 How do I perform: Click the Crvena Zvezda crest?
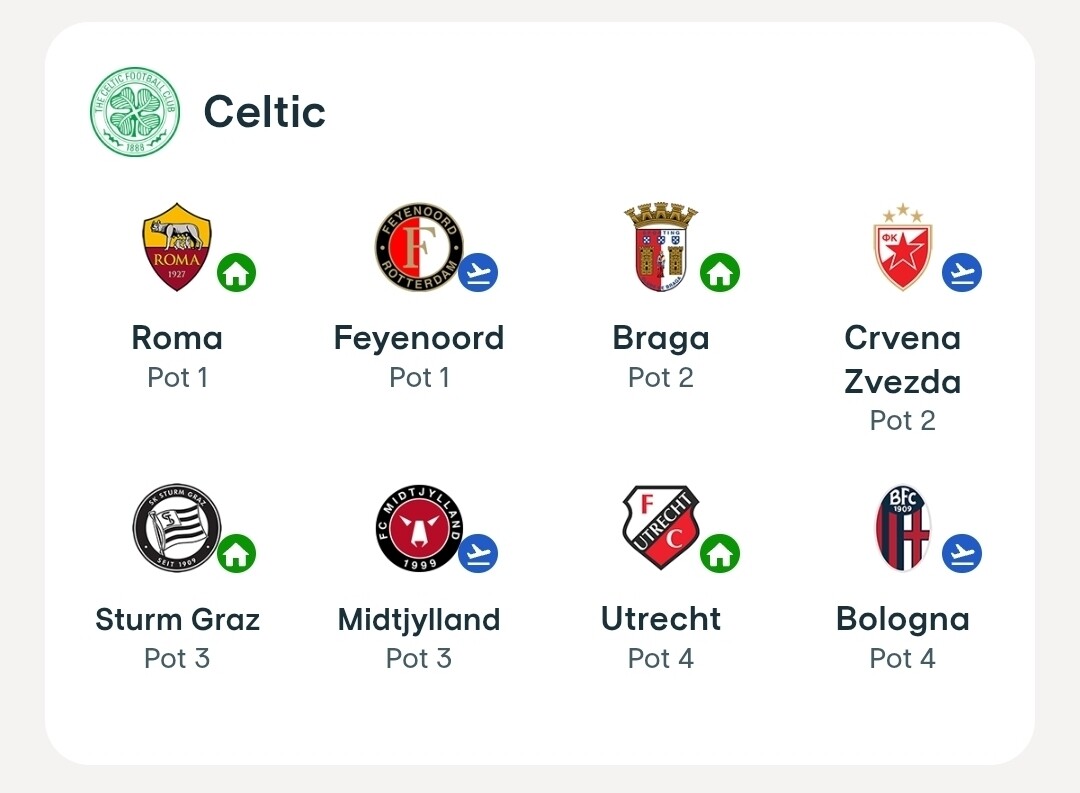(x=902, y=247)
